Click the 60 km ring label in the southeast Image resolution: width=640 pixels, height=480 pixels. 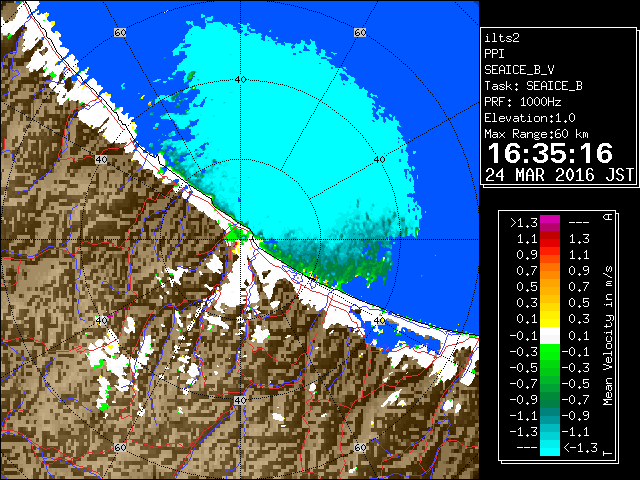360,447
